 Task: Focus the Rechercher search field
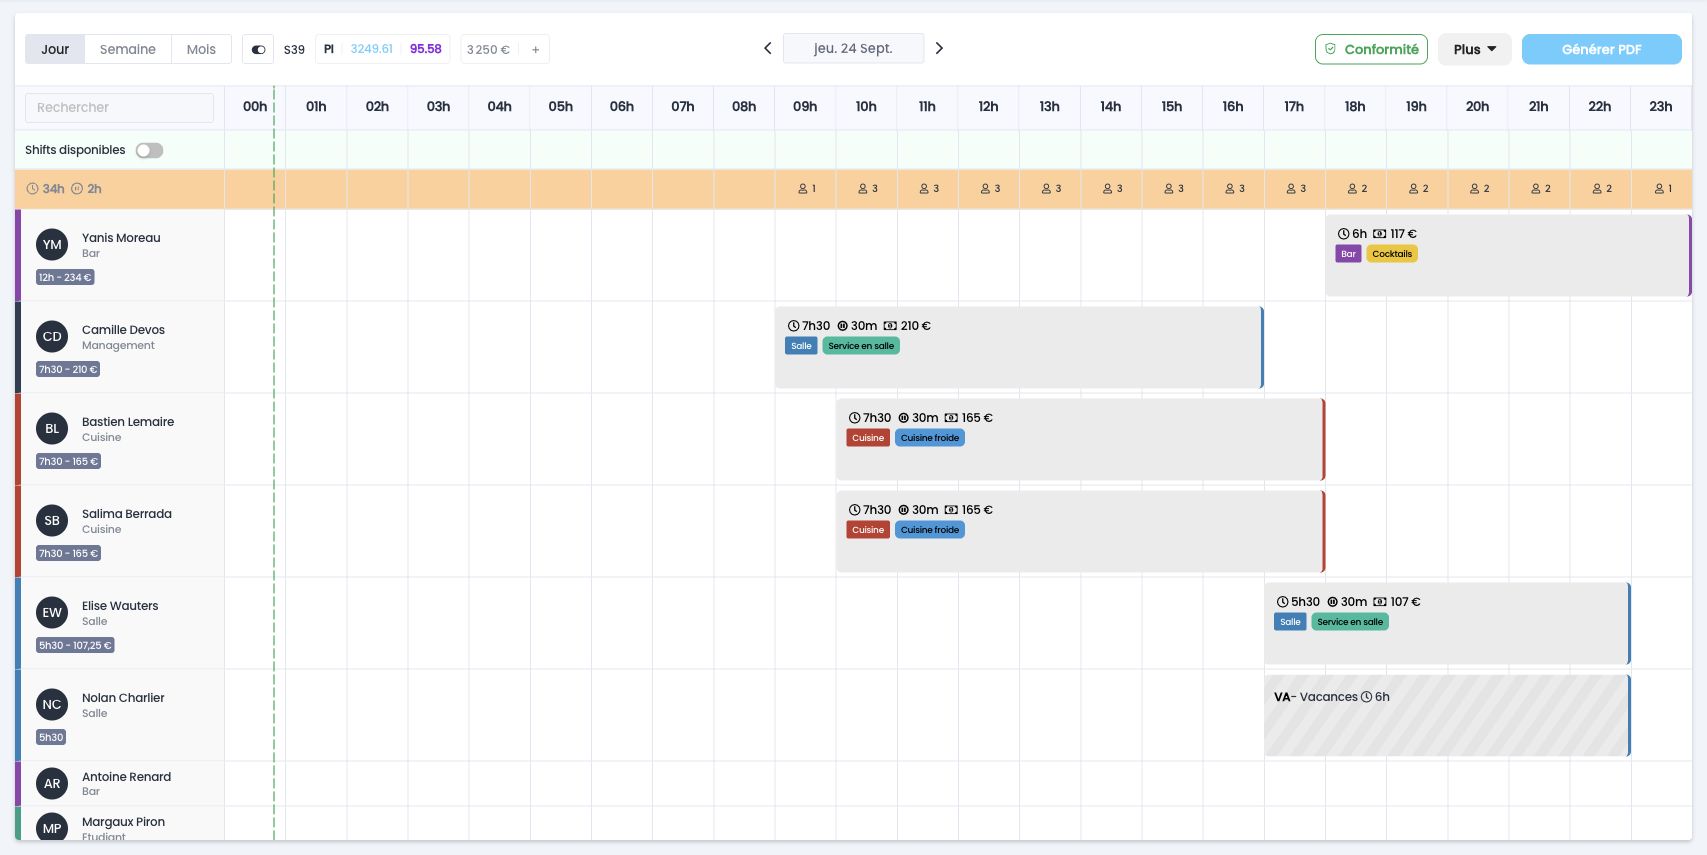click(x=119, y=107)
